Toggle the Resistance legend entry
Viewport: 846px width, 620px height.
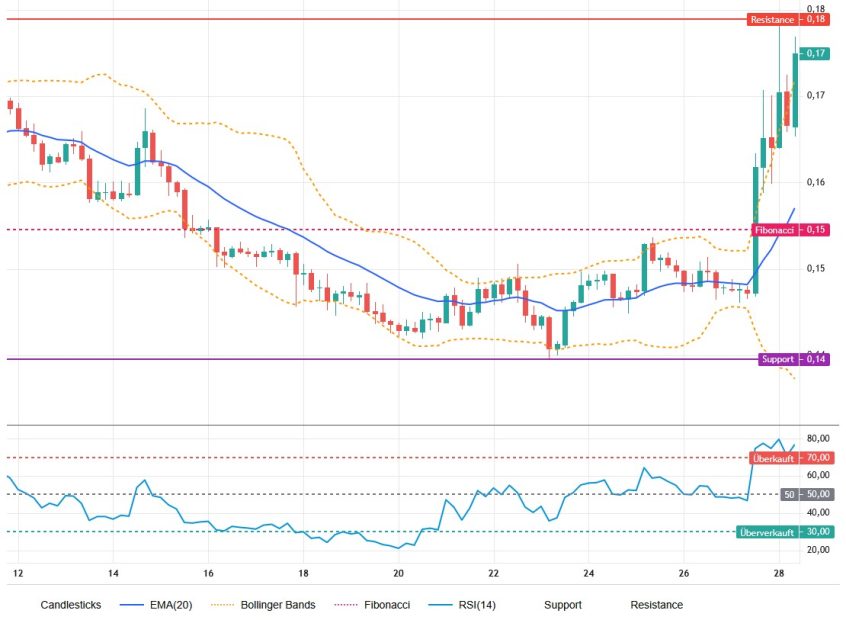pos(657,605)
